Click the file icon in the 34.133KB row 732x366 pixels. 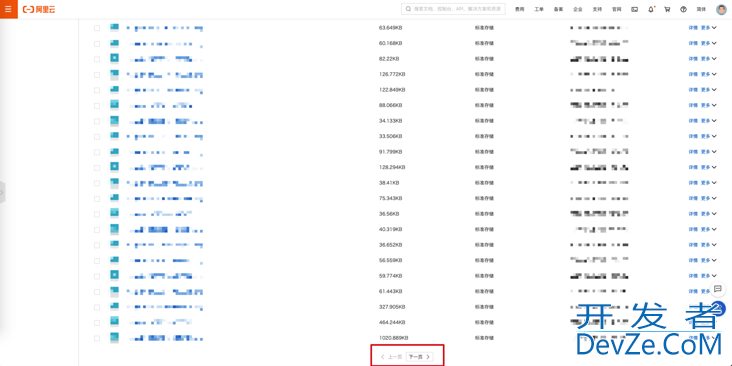pos(114,121)
